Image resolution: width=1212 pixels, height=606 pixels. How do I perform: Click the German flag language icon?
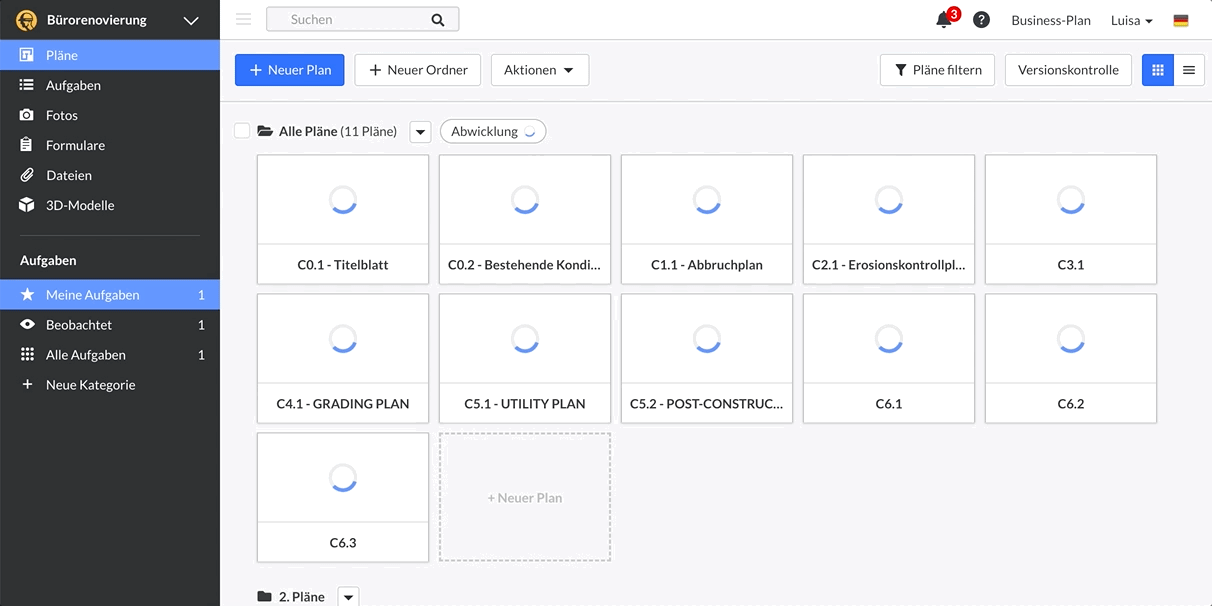pyautogui.click(x=1181, y=20)
